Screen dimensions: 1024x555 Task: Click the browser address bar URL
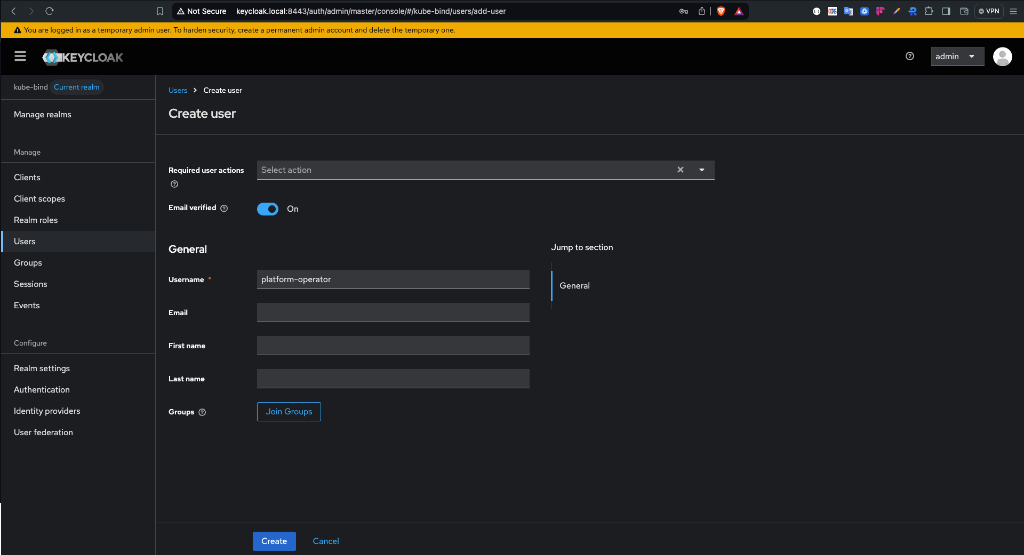371,11
